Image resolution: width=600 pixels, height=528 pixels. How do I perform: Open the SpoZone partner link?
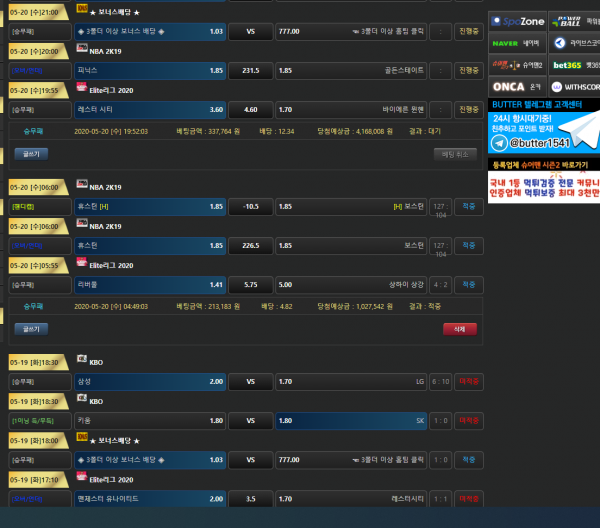click(517, 21)
